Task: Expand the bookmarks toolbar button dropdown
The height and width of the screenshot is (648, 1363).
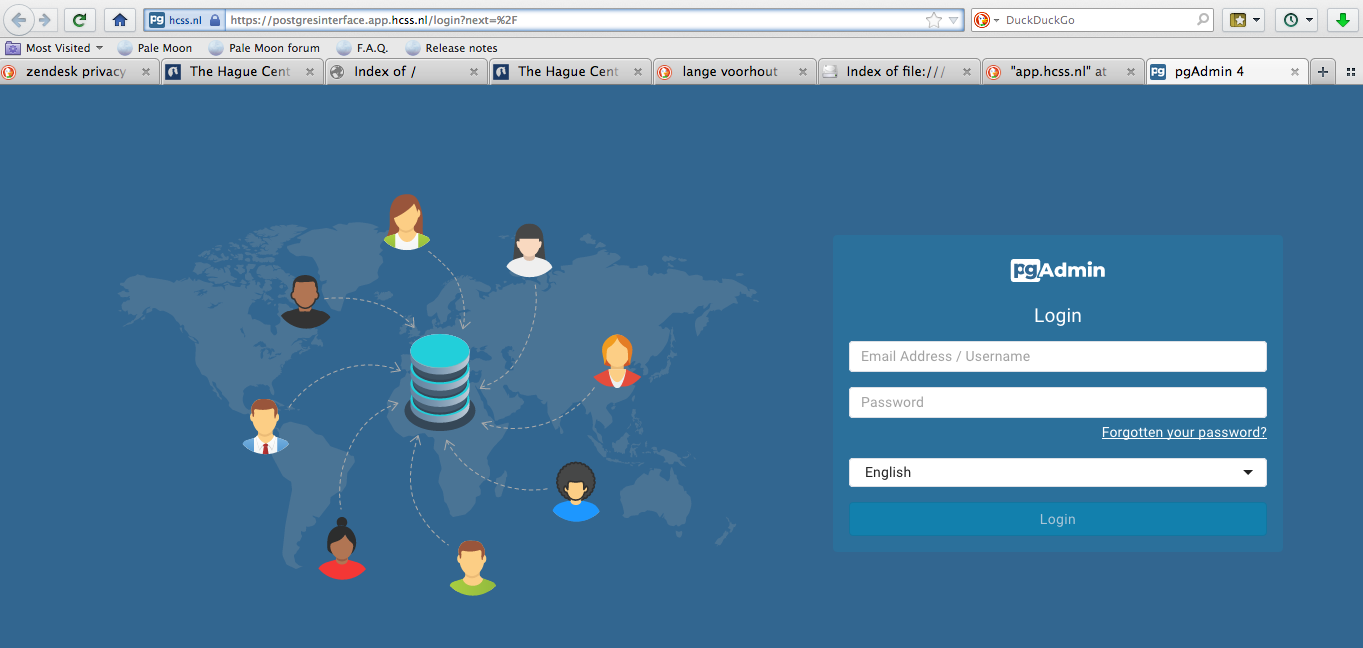Action: (1245, 20)
